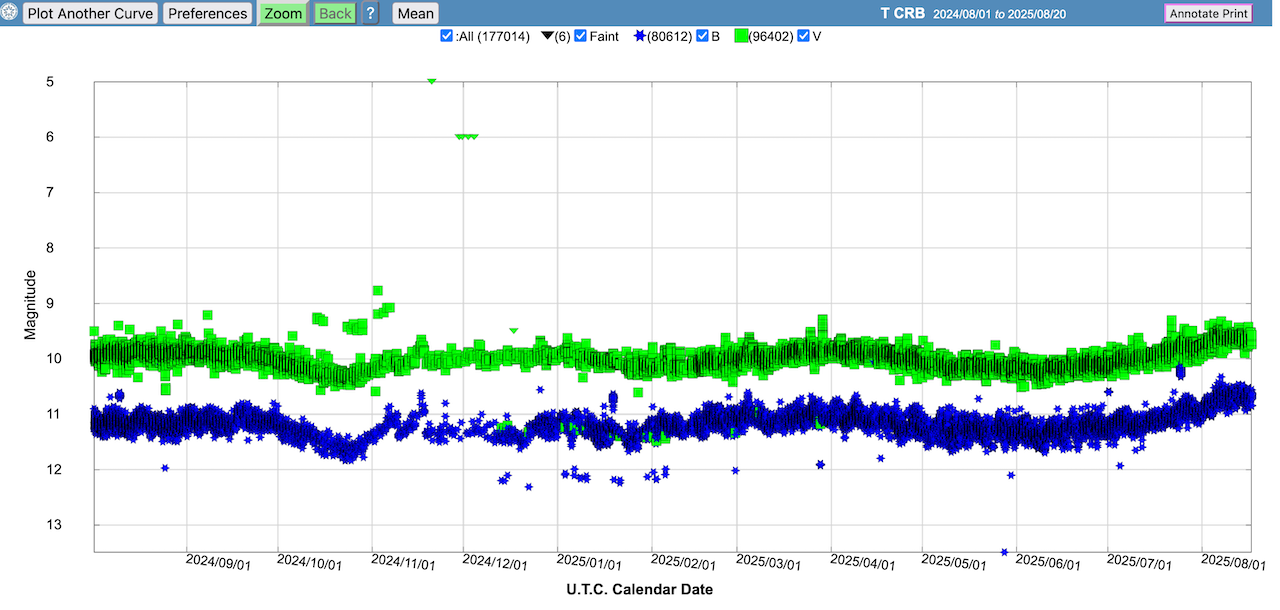Click the 2025/03/01 date axis label

(769, 563)
